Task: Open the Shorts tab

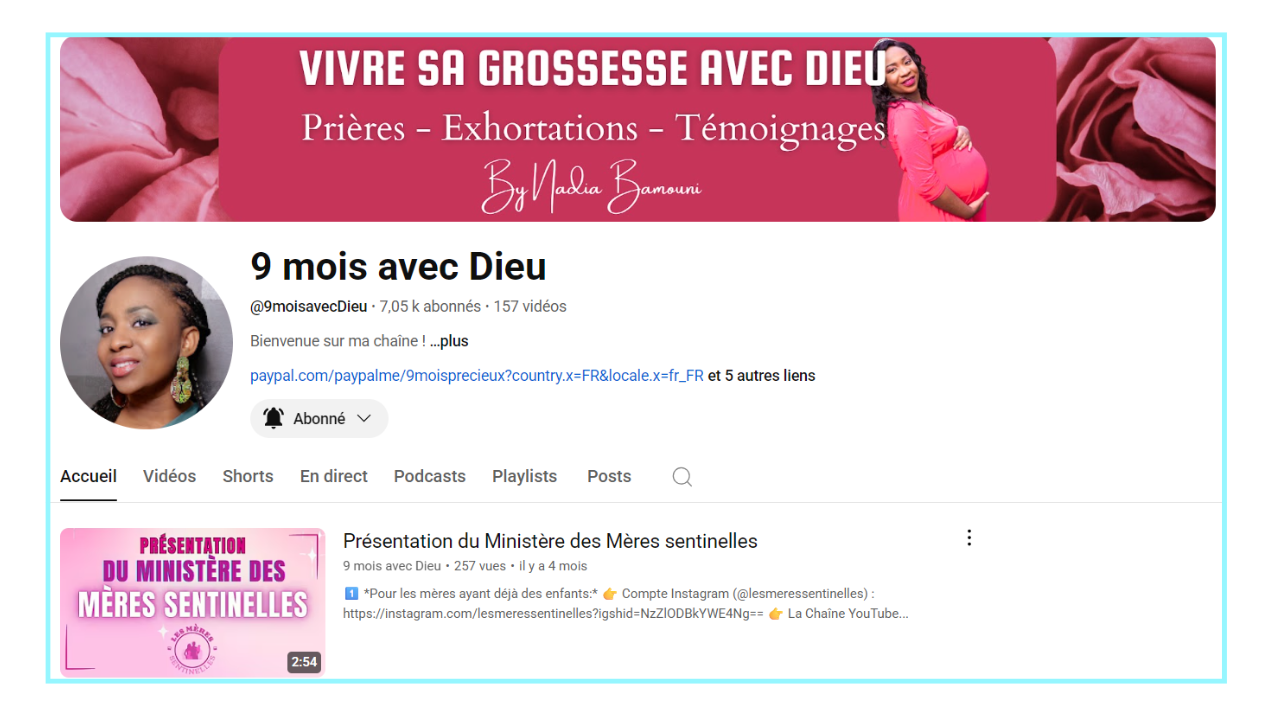Action: [248, 476]
